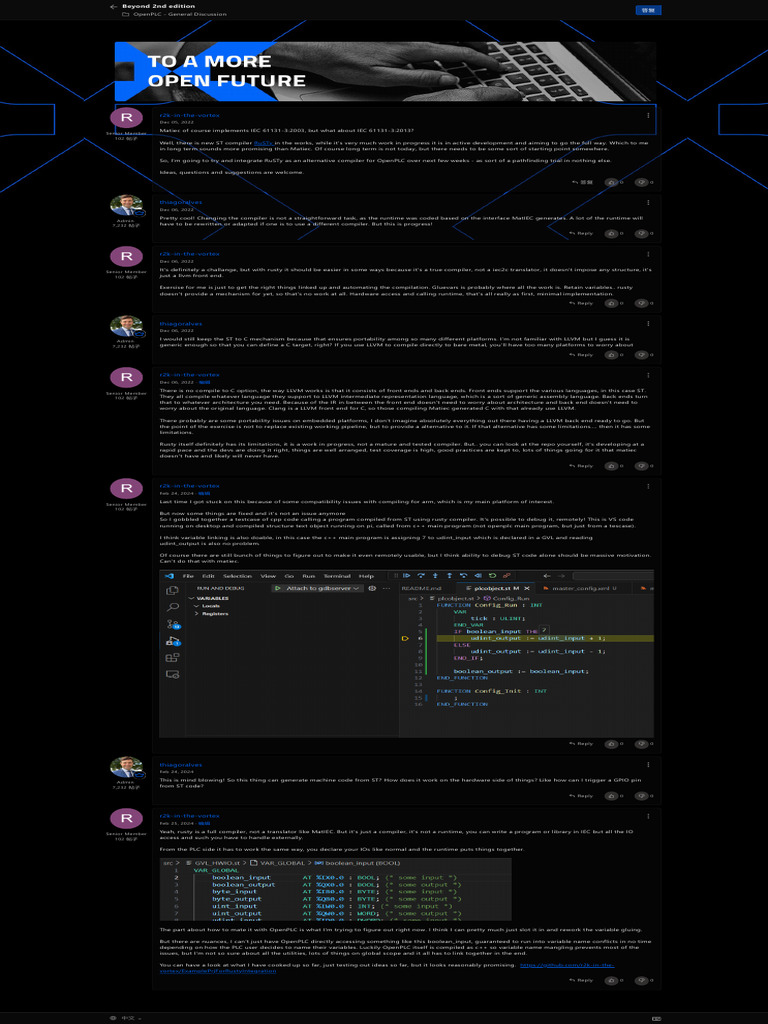Screen dimensions: 768x1024
Task: Click the back arrow beside Beyond 2nd edition
Action: pyautogui.click(x=114, y=6)
